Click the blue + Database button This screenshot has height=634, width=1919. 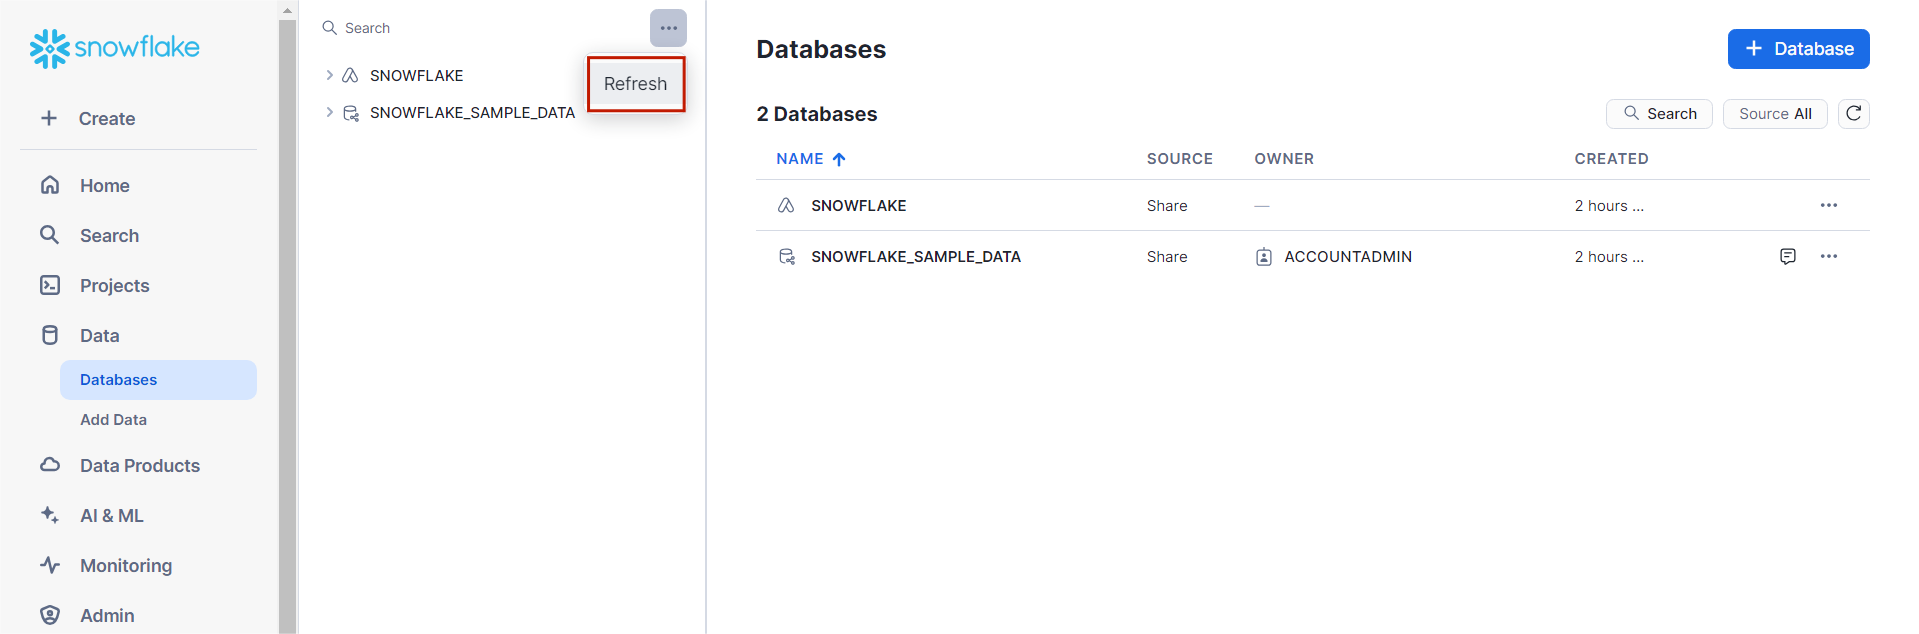(x=1798, y=49)
